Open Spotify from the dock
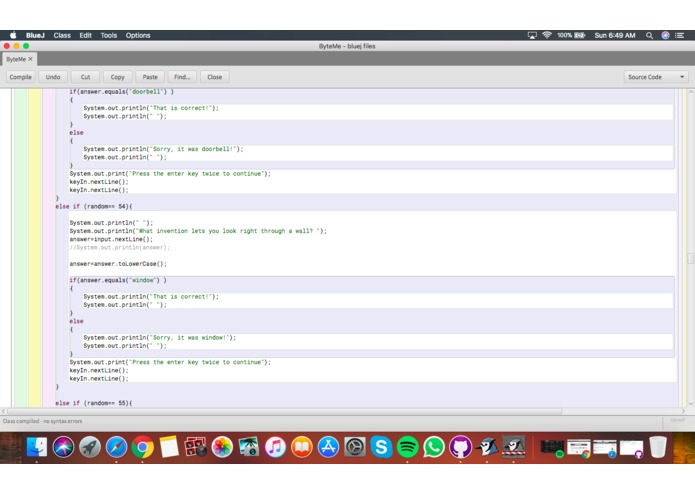 407,447
